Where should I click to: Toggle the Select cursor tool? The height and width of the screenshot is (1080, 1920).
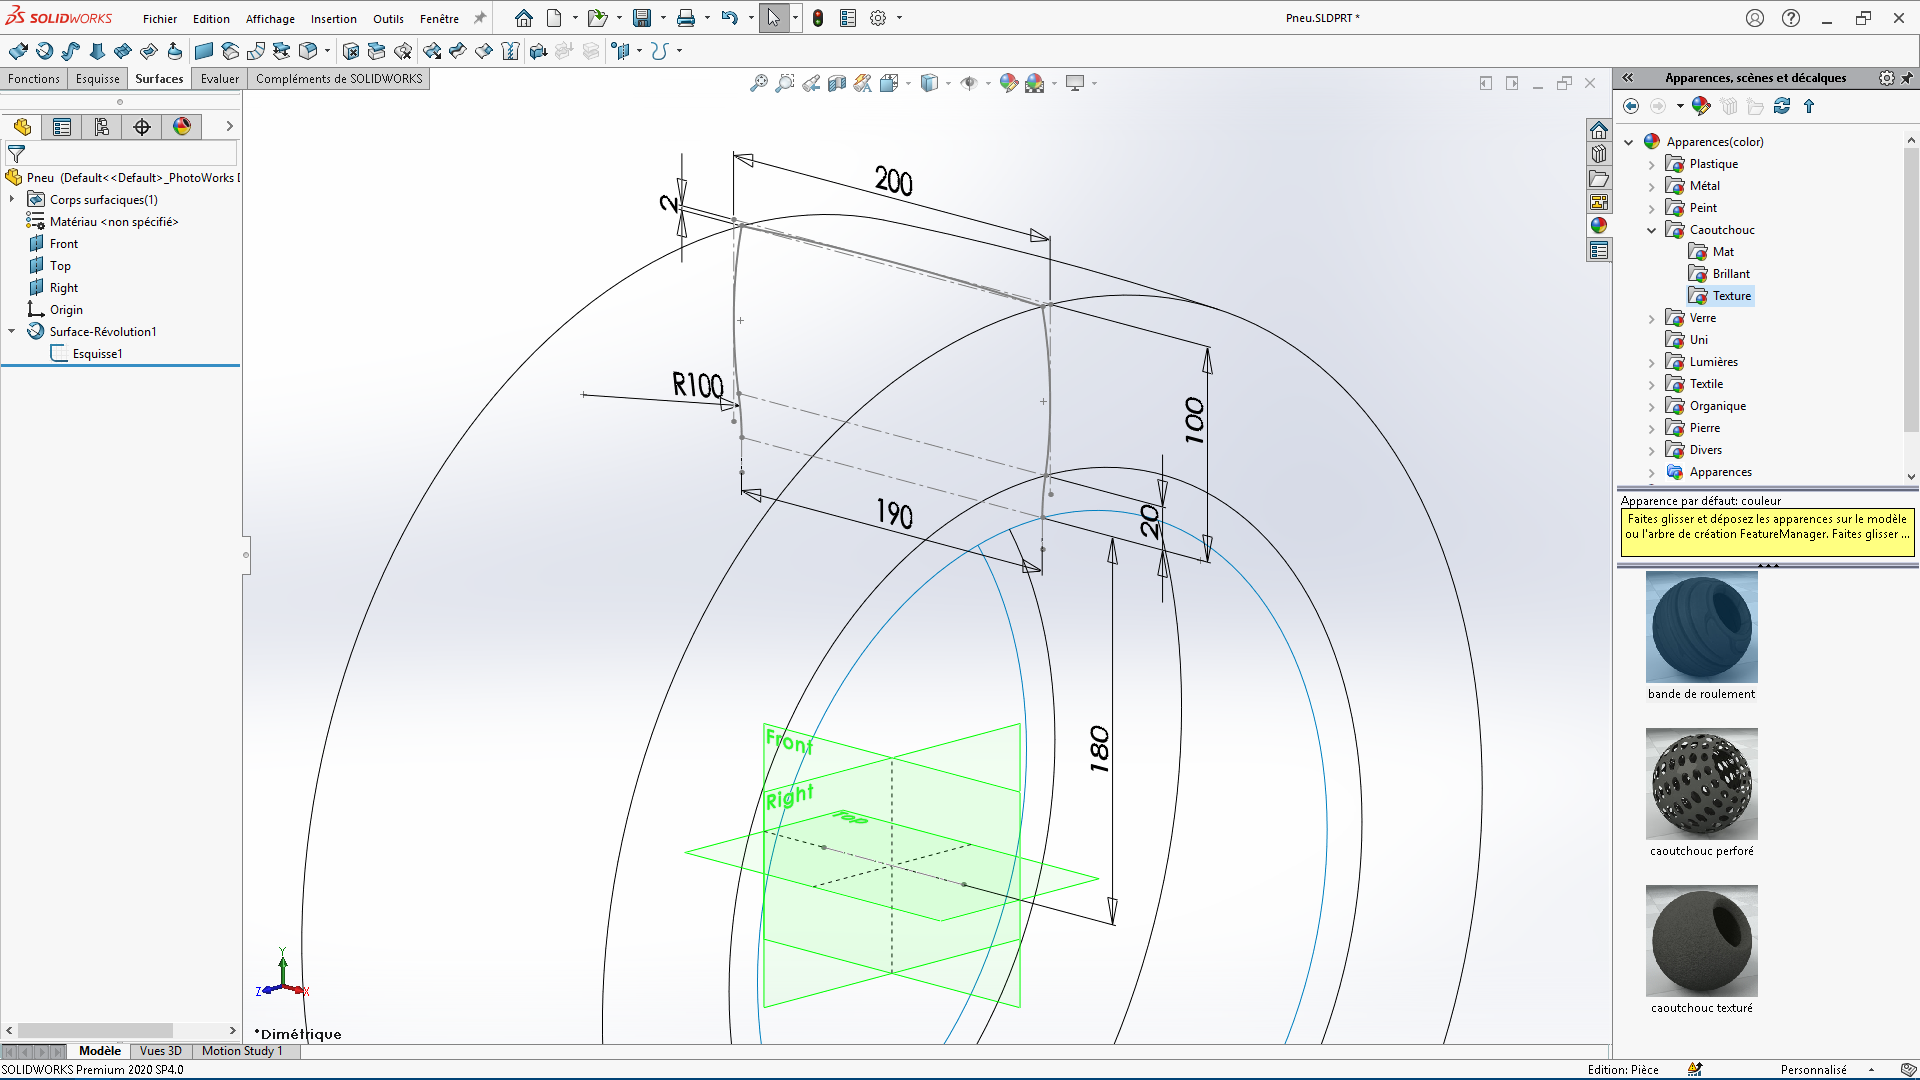click(x=773, y=18)
